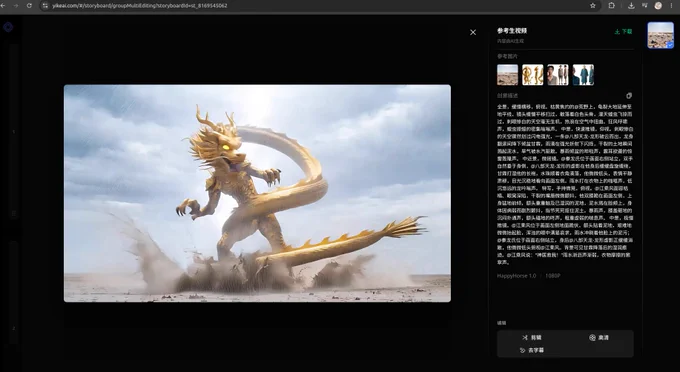
Task: Select the 去字幕 remove subtitles option
Action: pyautogui.click(x=532, y=350)
